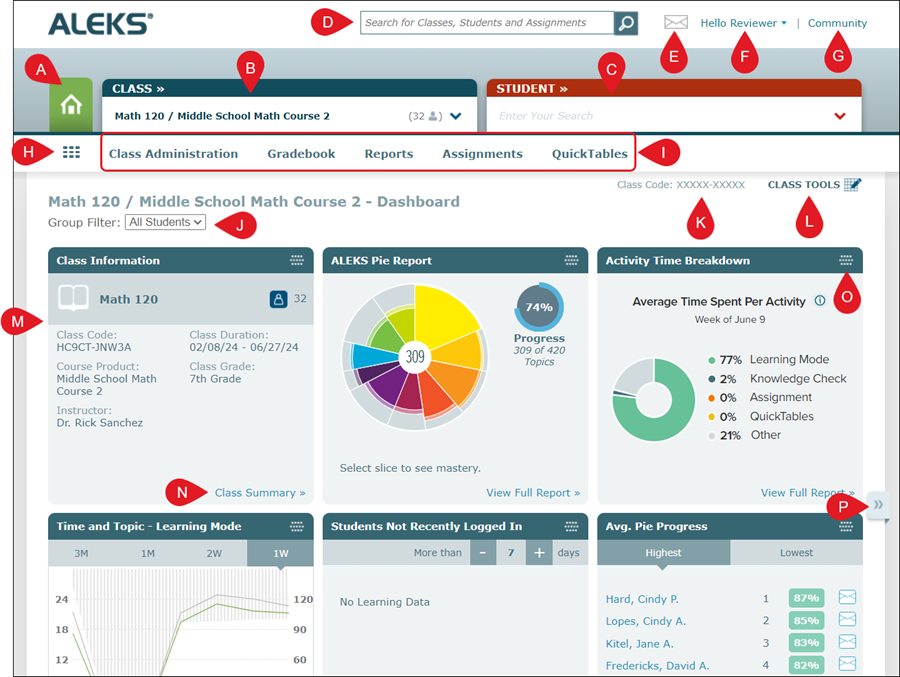This screenshot has width=900, height=677.
Task: Expand the side panel double-arrow
Action: point(877,505)
